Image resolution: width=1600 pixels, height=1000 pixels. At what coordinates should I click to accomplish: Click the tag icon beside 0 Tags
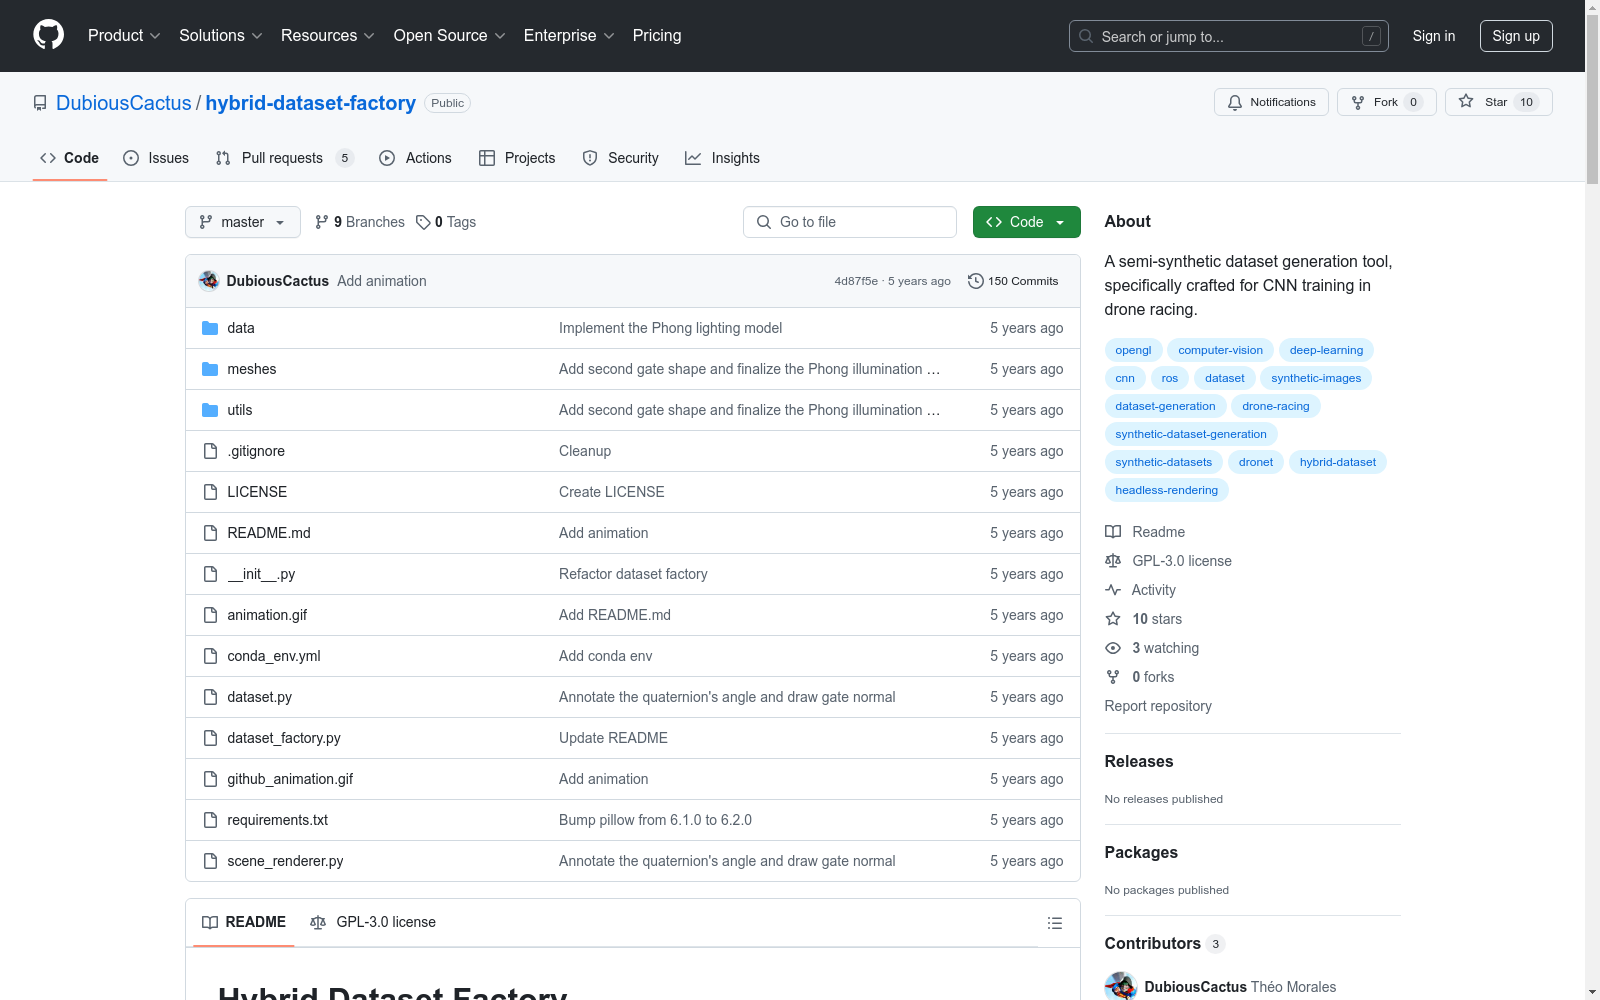click(423, 222)
